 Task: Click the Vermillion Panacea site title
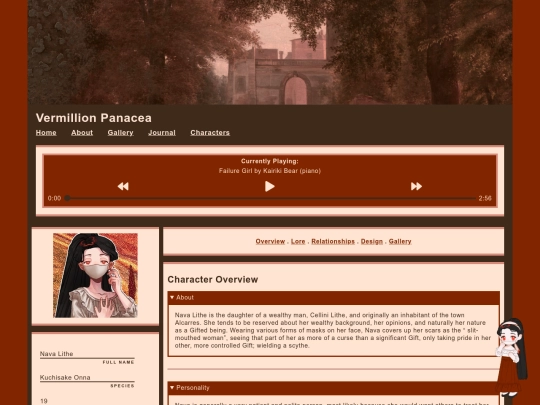(x=94, y=118)
